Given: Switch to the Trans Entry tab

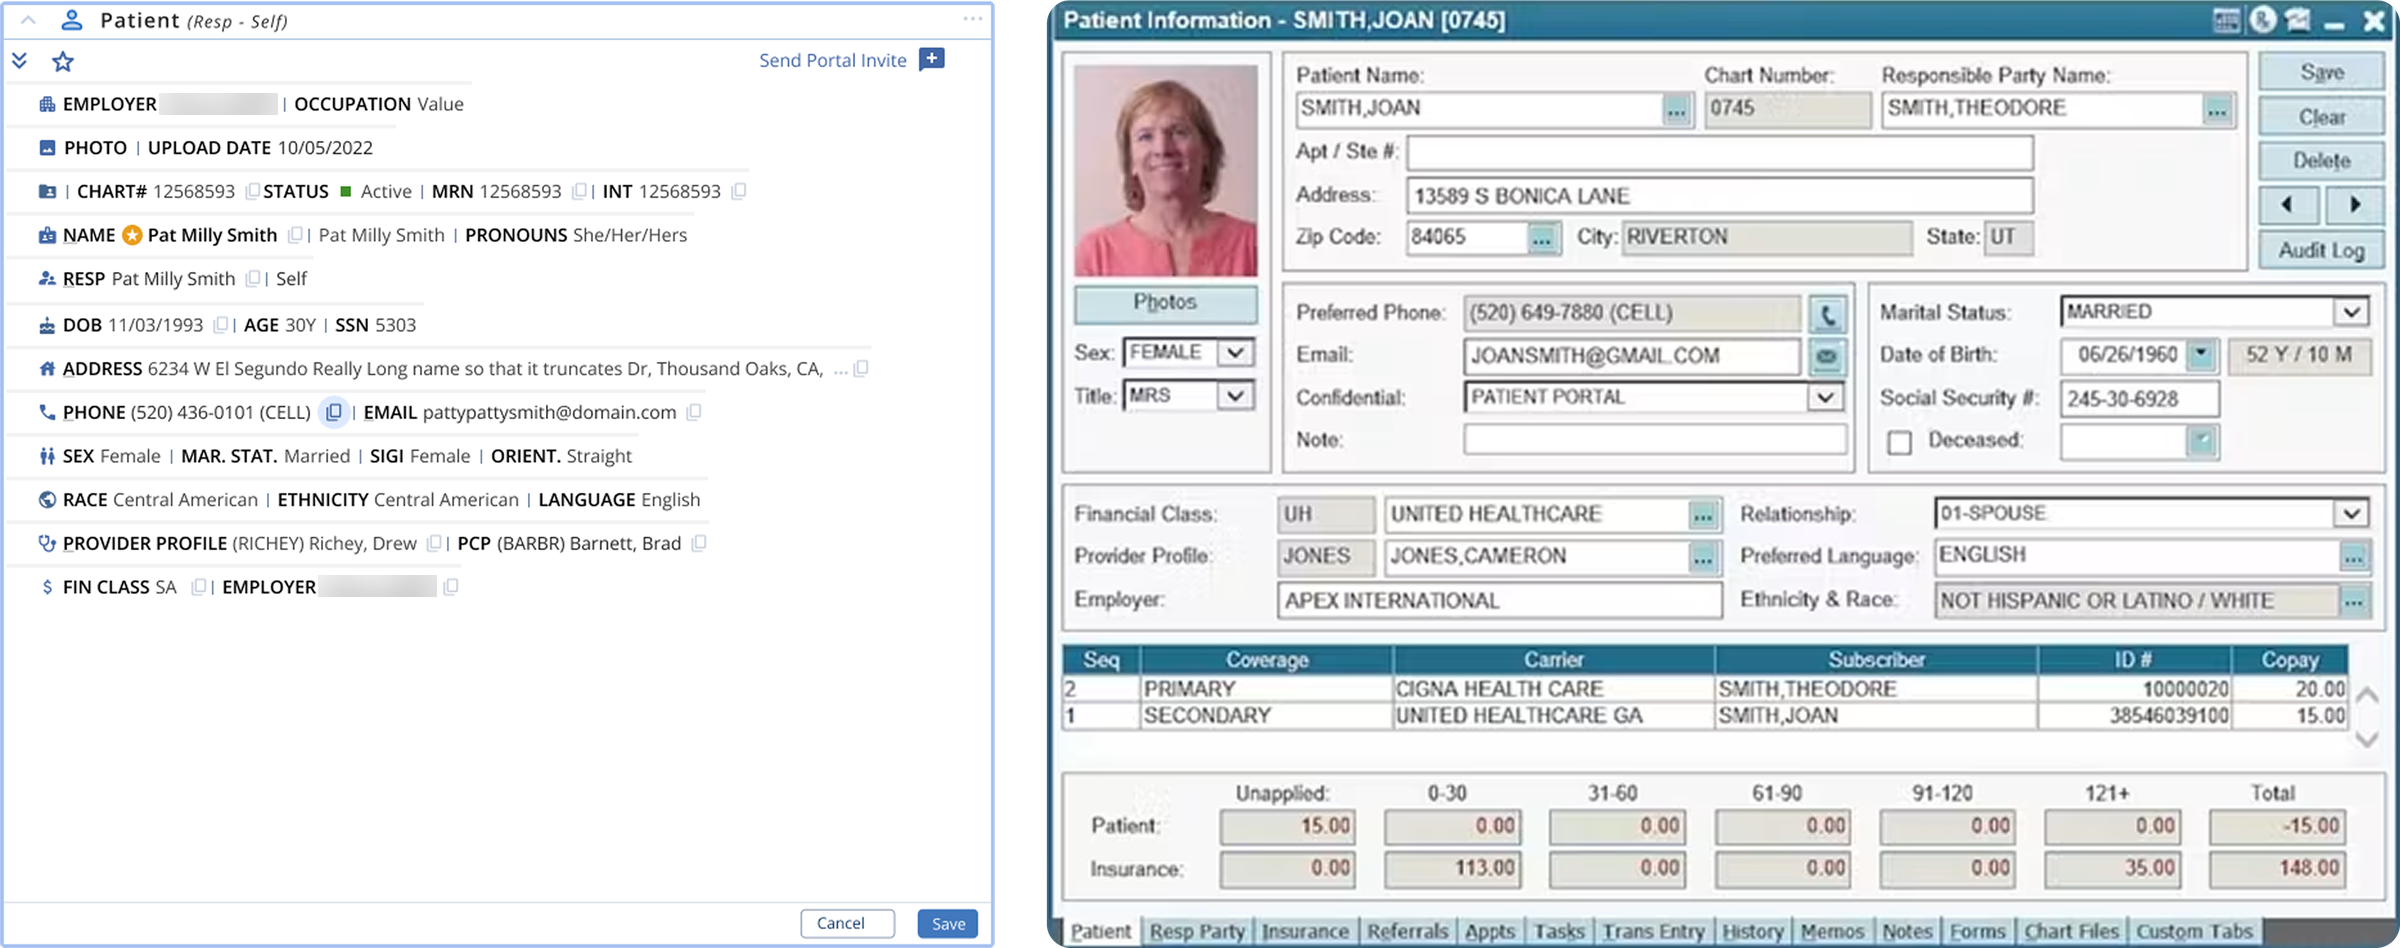Looking at the screenshot, I should point(1653,931).
